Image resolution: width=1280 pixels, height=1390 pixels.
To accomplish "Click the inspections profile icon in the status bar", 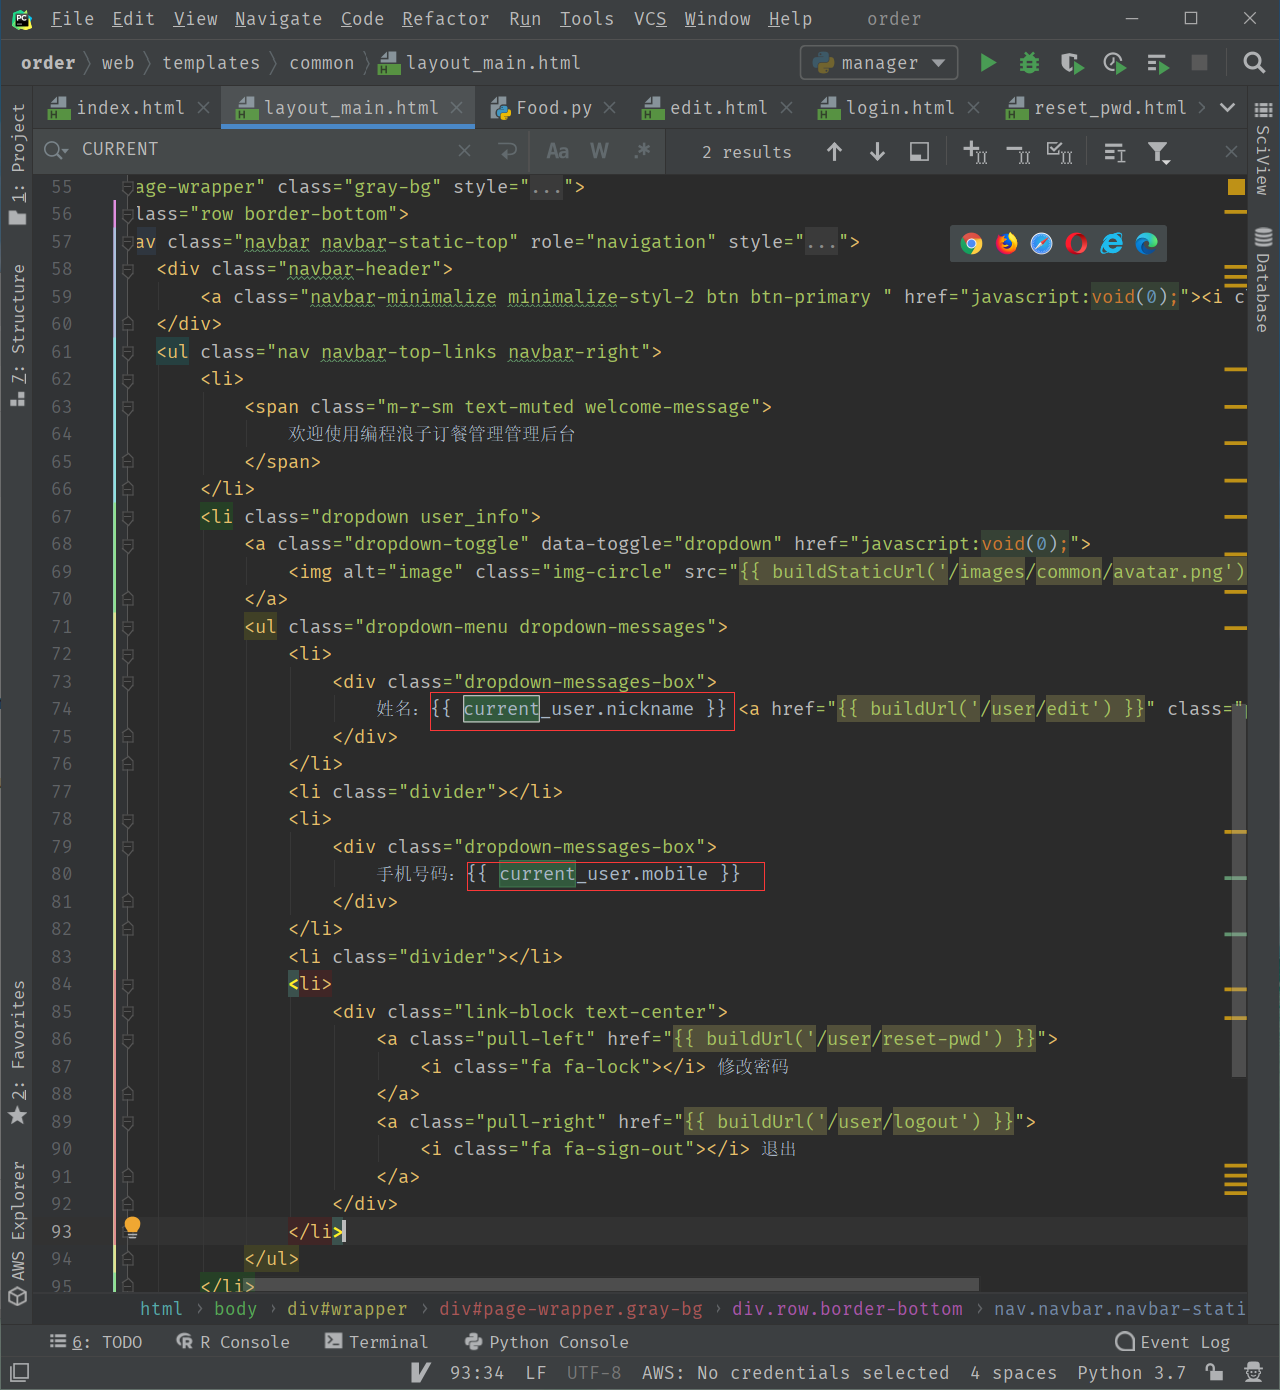I will click(1252, 1372).
